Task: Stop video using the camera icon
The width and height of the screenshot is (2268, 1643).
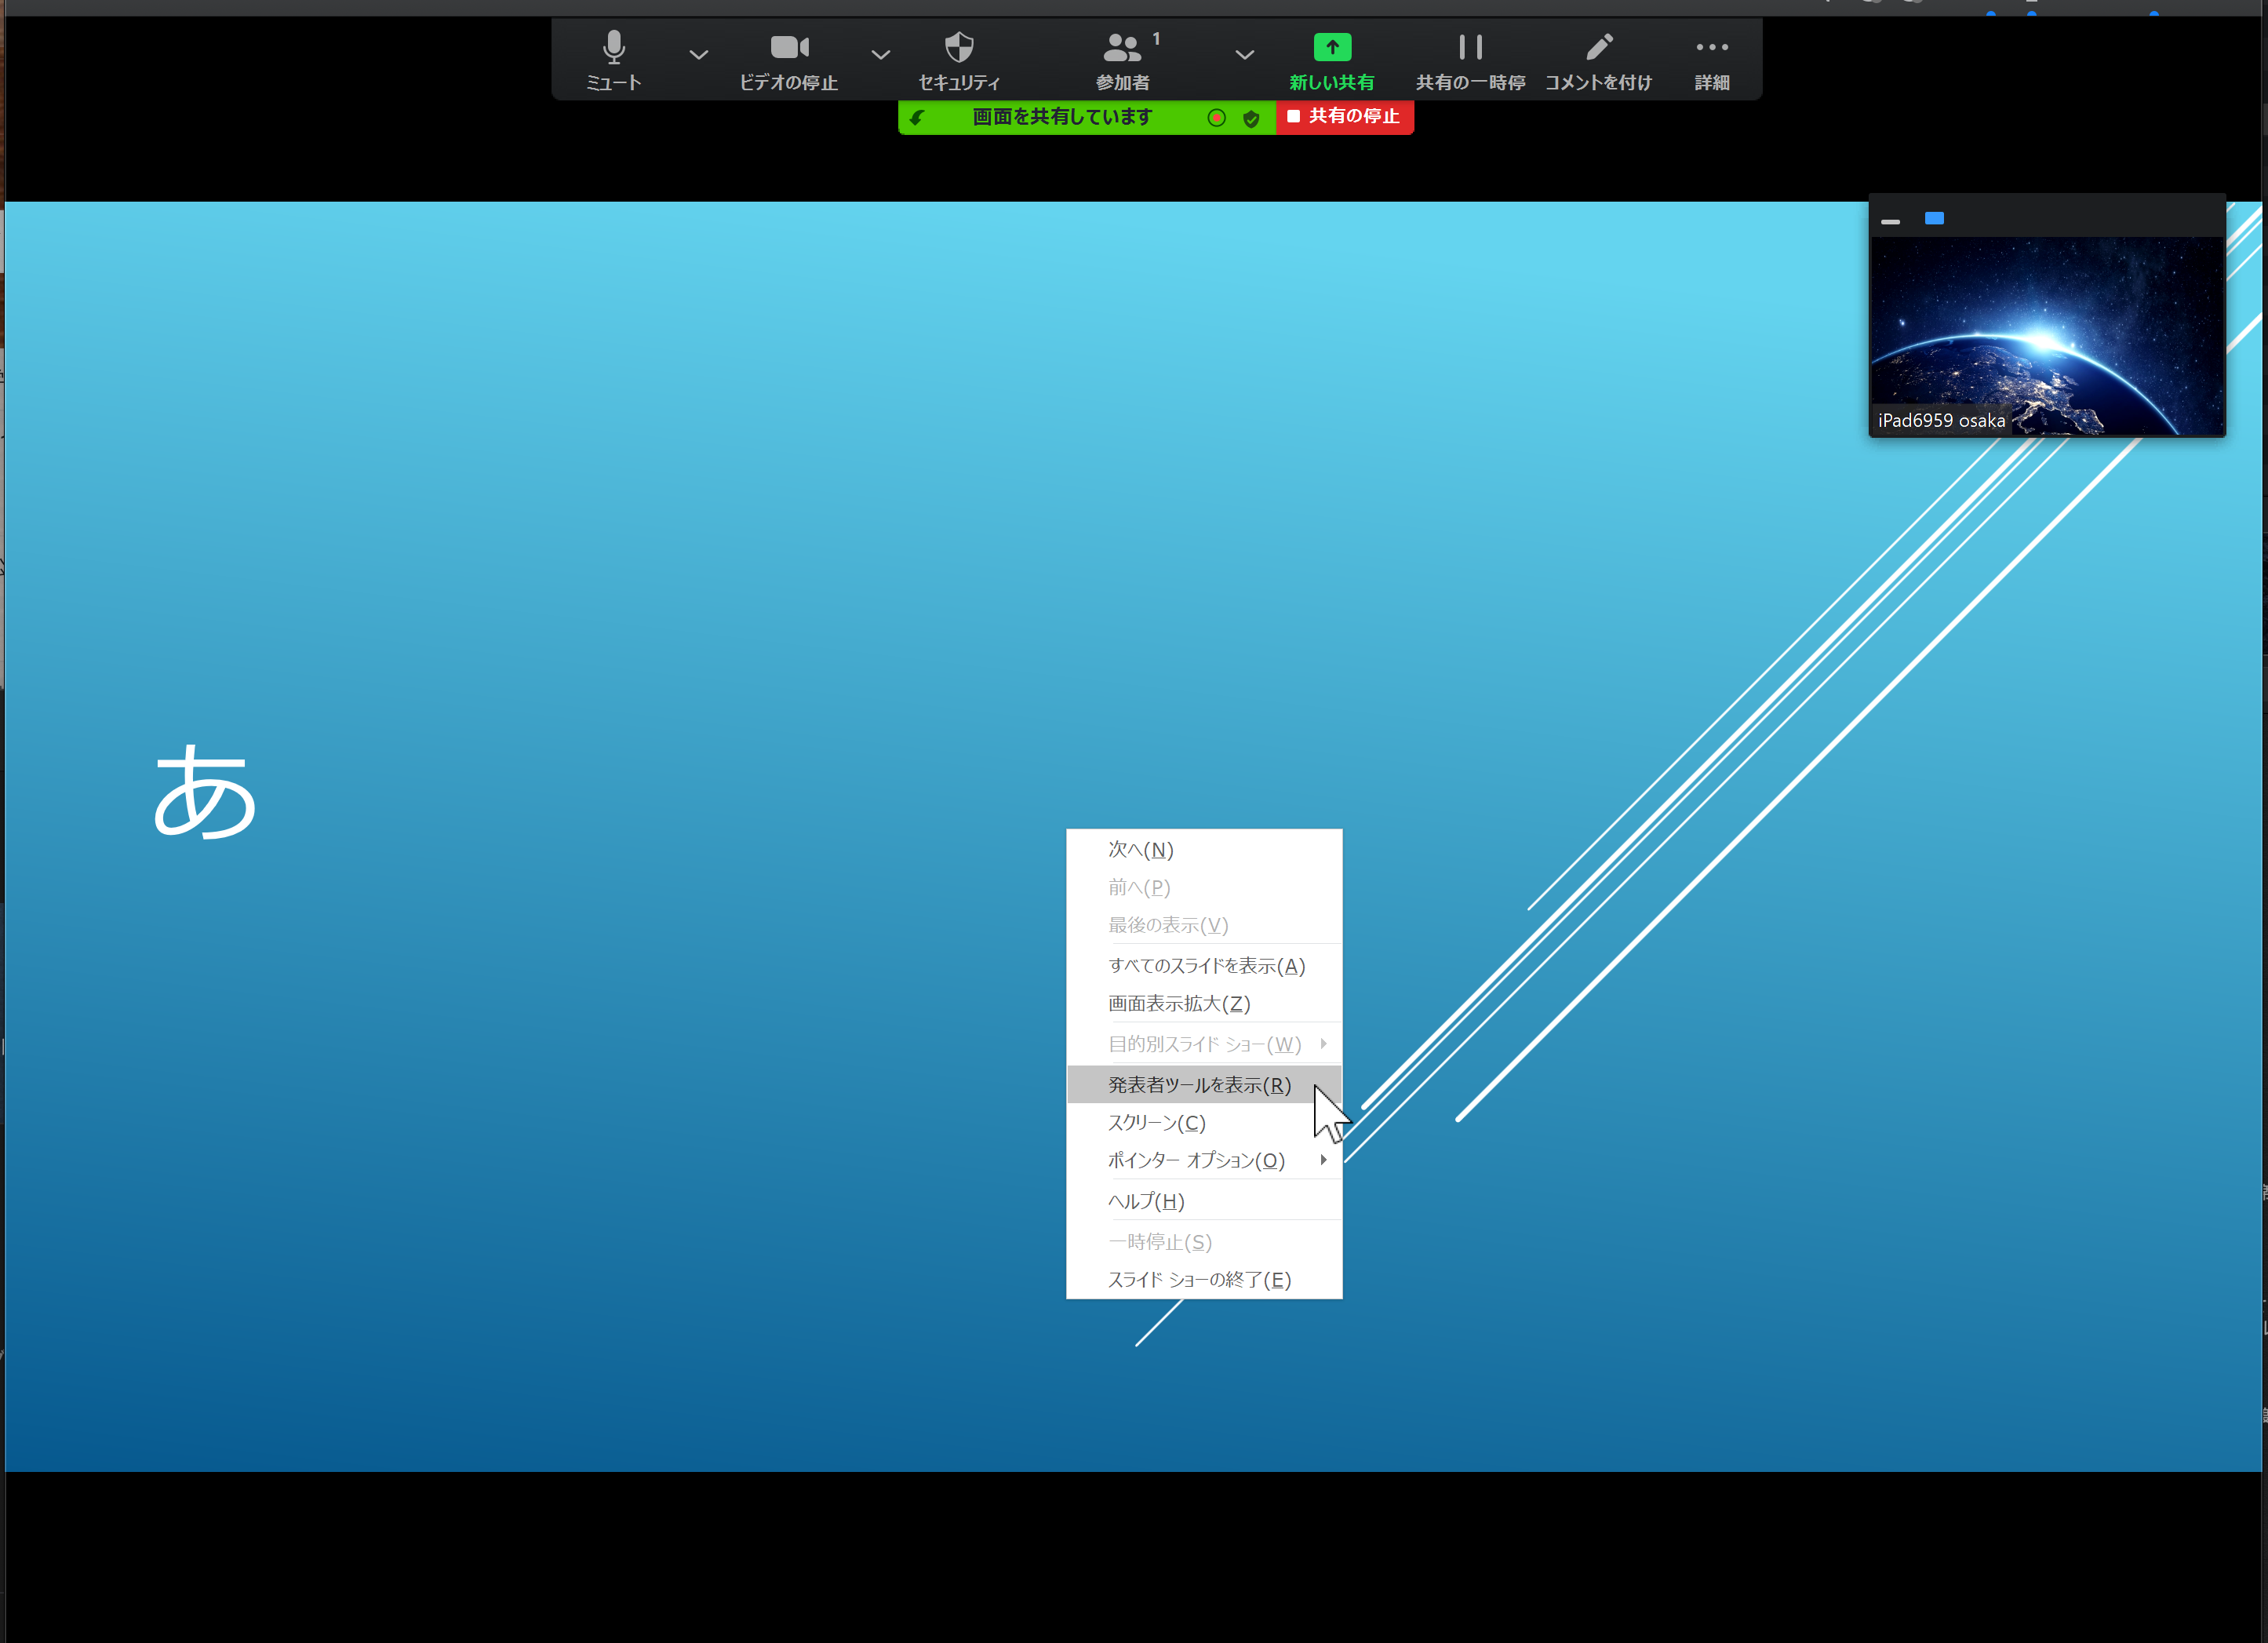Action: point(788,60)
